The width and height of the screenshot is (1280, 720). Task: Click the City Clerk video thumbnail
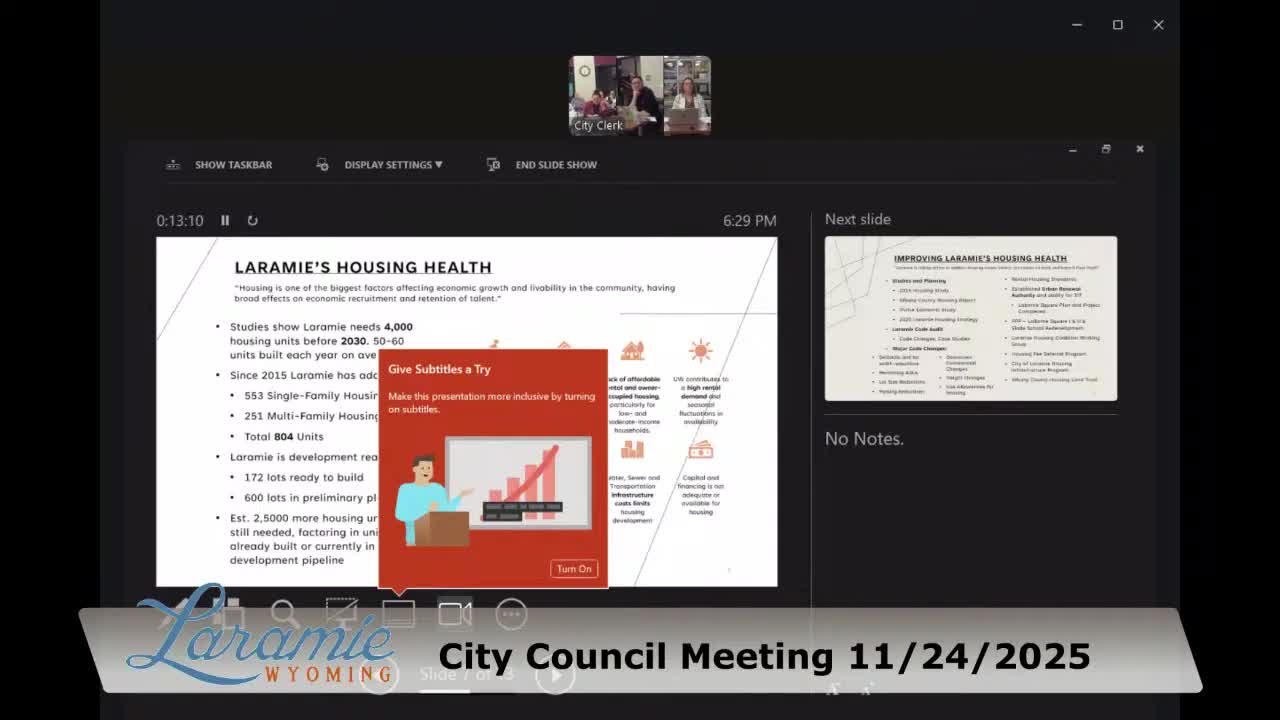(x=640, y=95)
